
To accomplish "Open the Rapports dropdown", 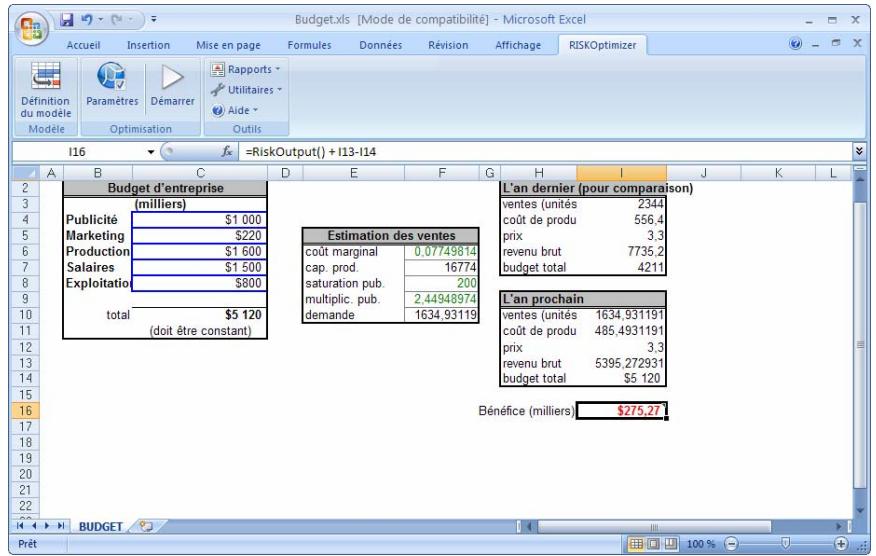I will (x=245, y=69).
